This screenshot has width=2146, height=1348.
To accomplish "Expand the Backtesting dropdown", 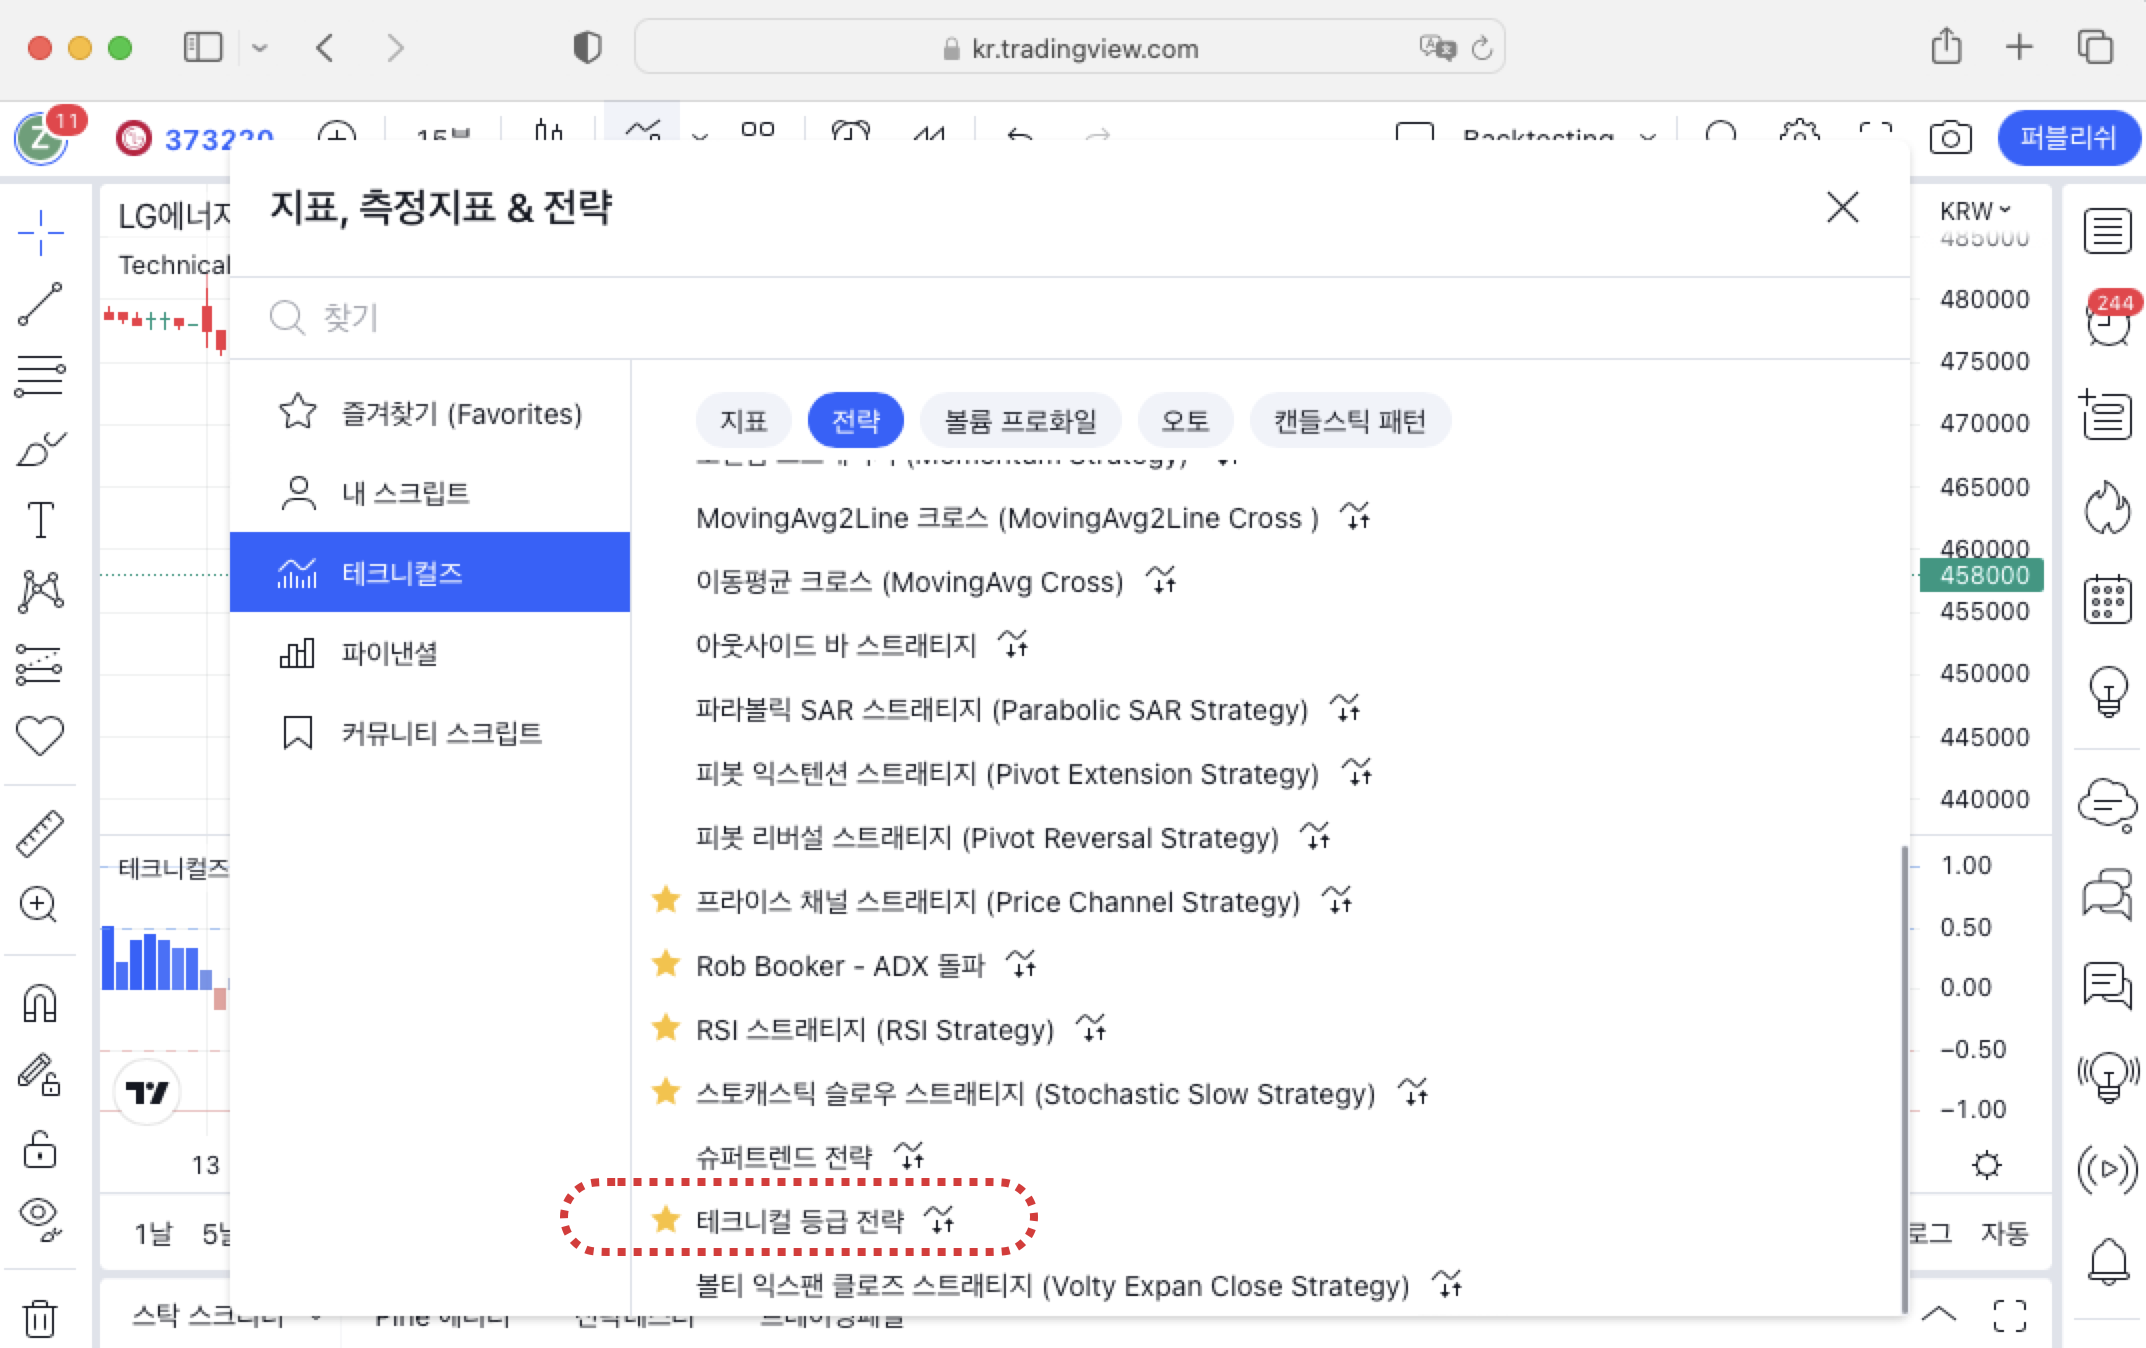I will pos(1647,138).
